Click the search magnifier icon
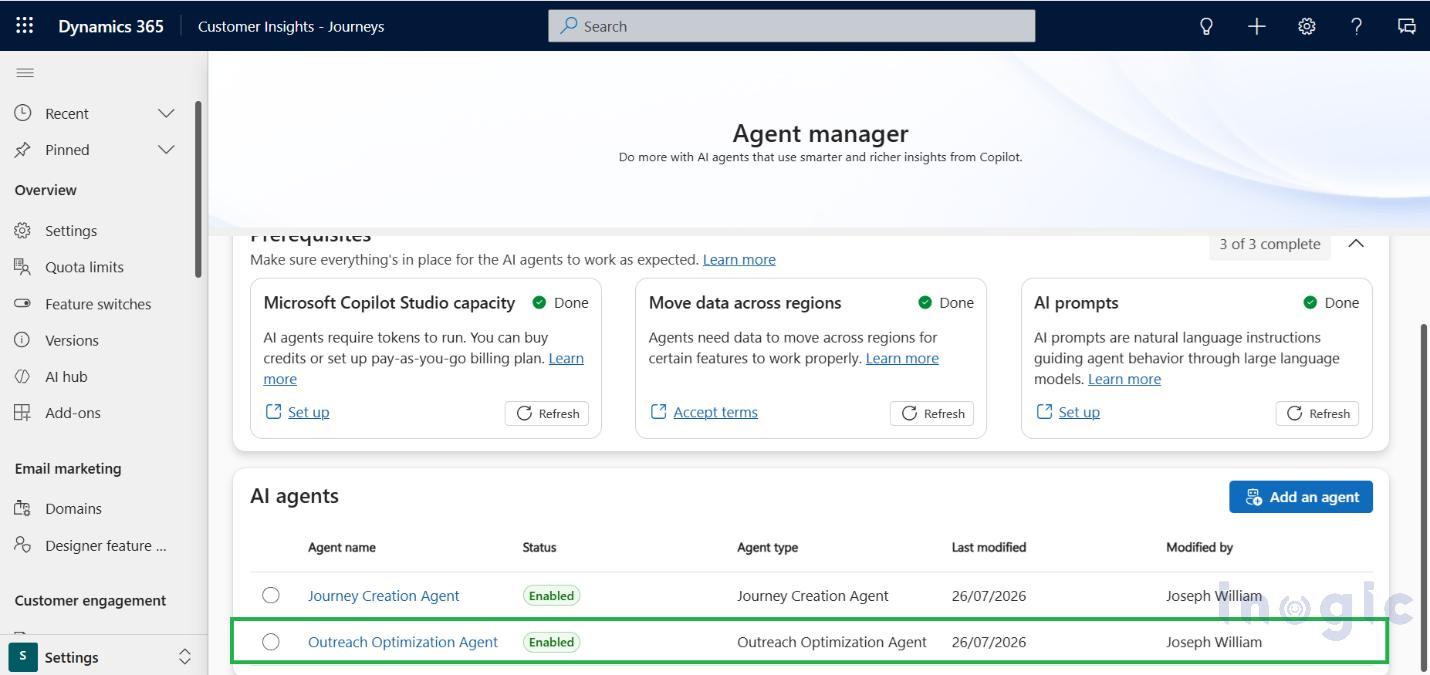Viewport: 1430px width, 675px height. coord(568,26)
